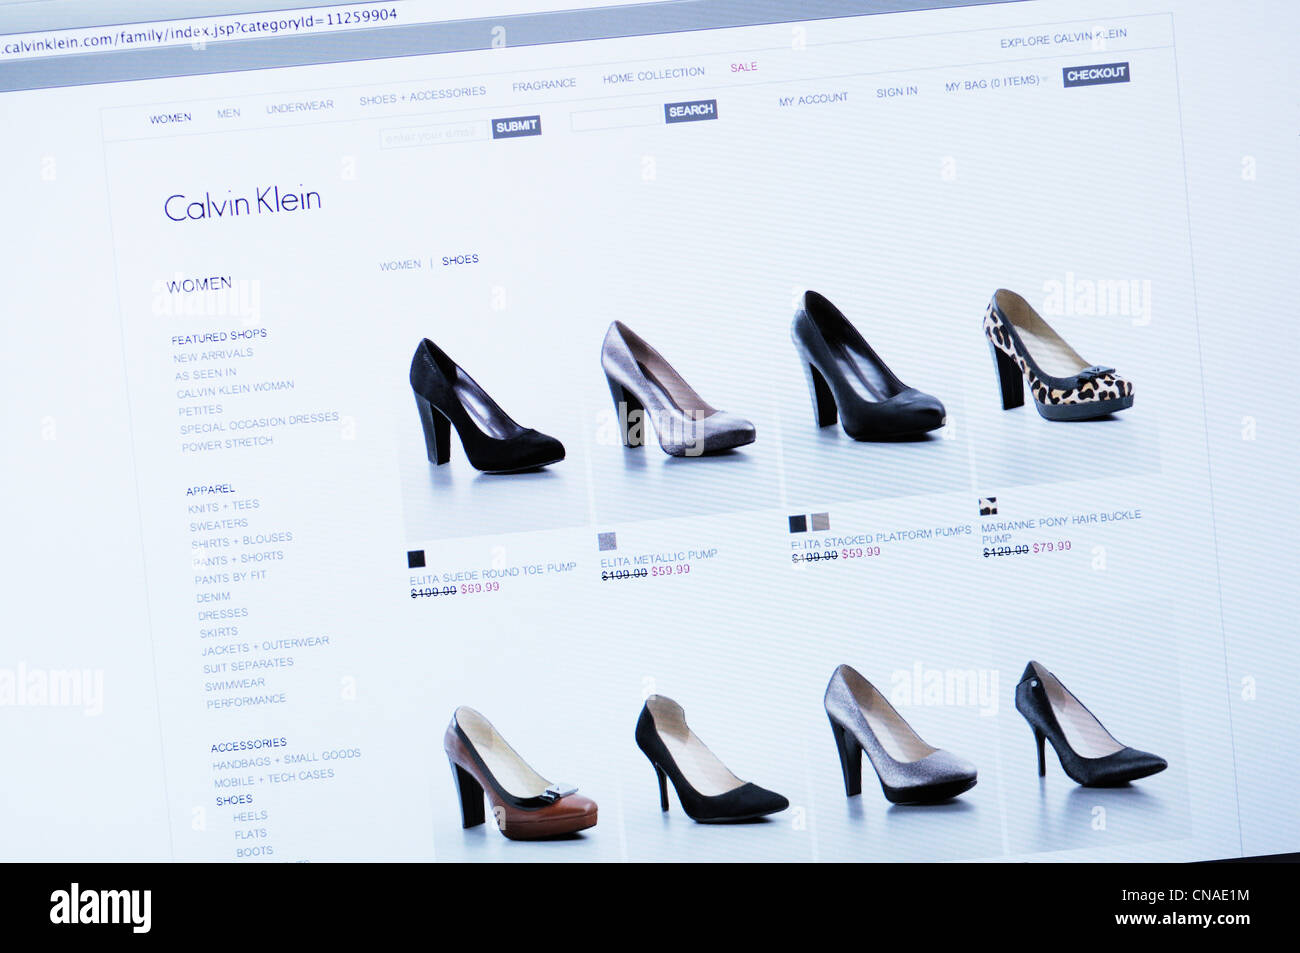Open Boots under Shoes
Image resolution: width=1300 pixels, height=953 pixels.
pos(254,852)
